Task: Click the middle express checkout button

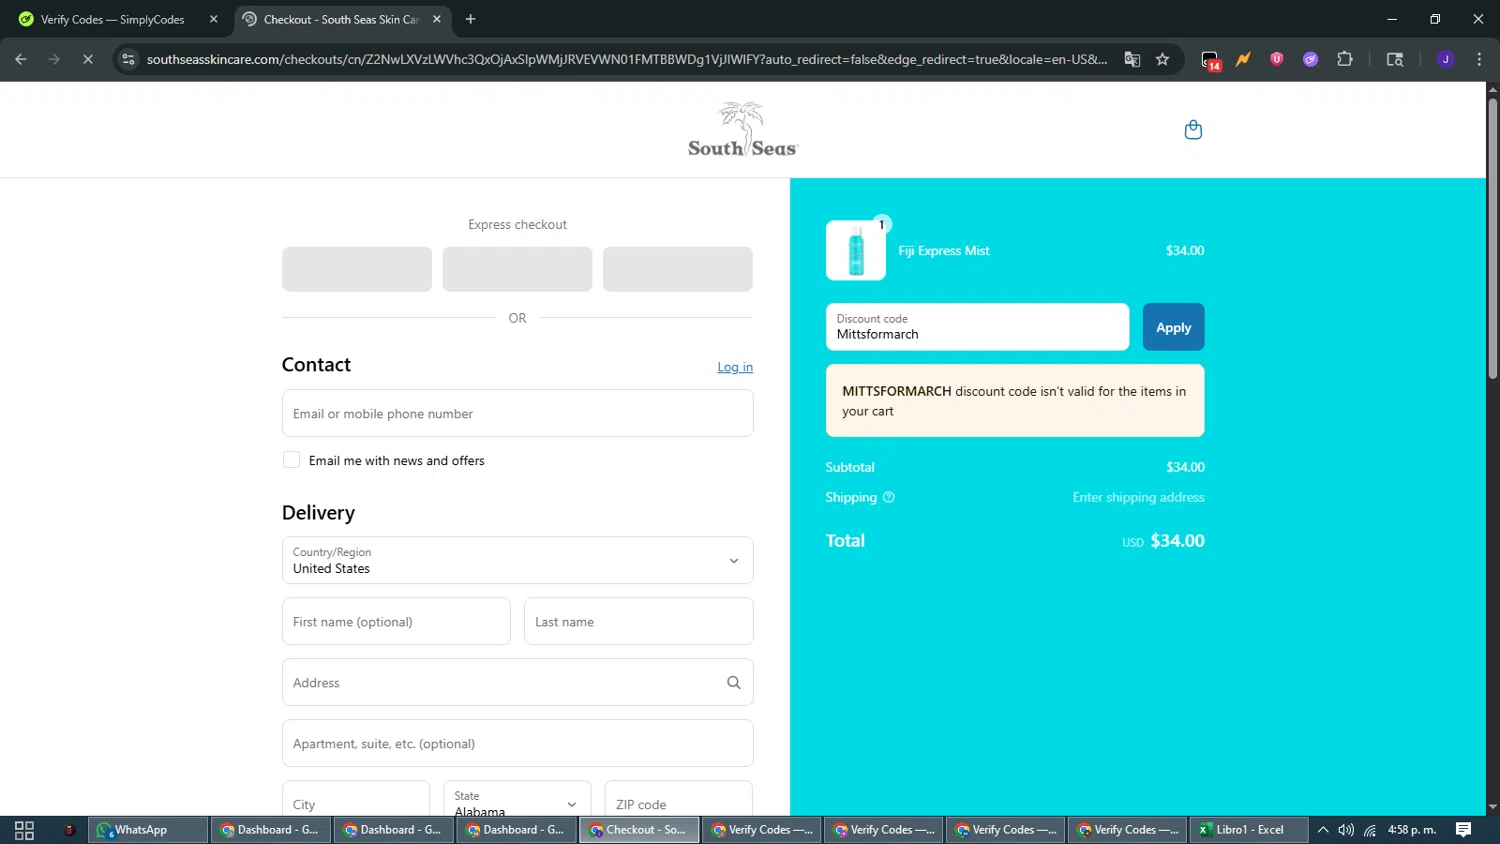Action: (517, 269)
